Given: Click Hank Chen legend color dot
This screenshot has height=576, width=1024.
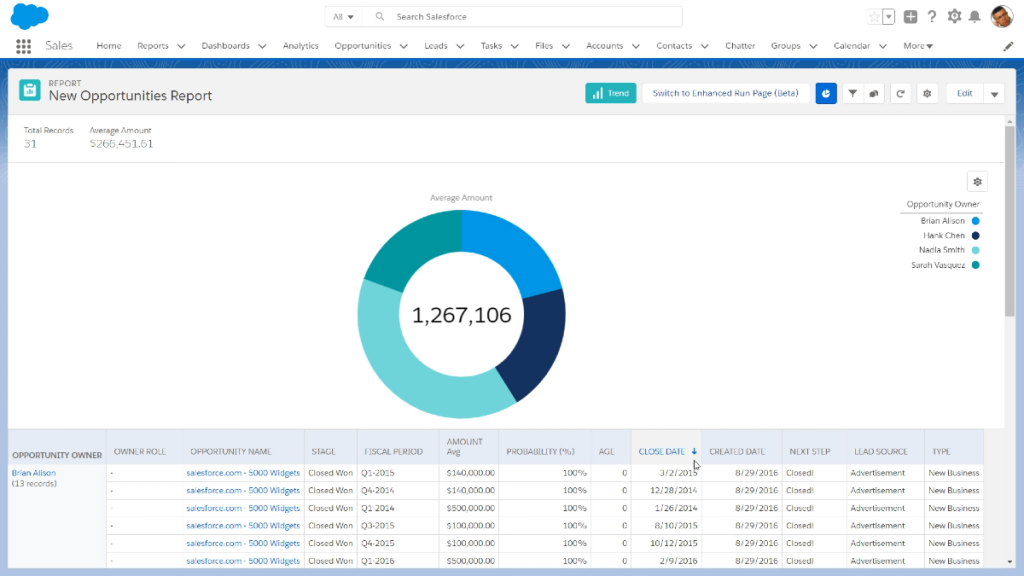Looking at the screenshot, I should point(976,236).
